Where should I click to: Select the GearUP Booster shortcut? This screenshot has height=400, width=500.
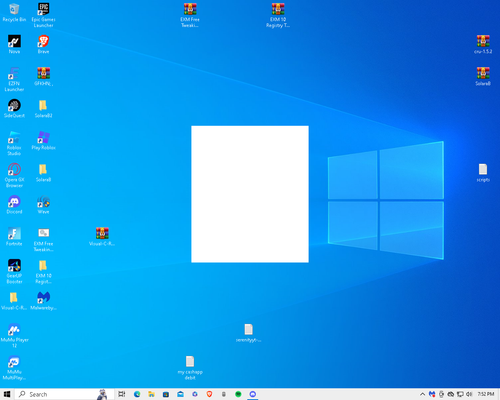click(x=14, y=271)
